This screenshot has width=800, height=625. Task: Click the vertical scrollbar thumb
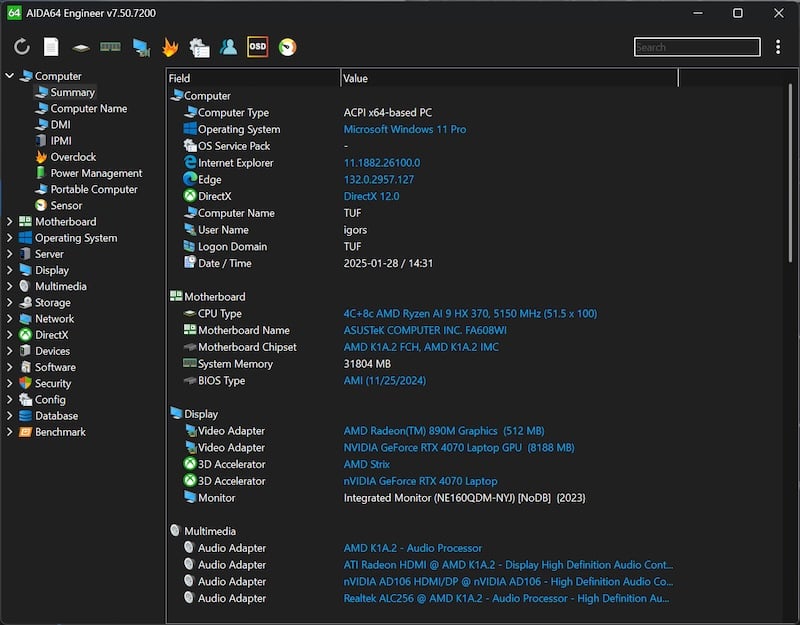(x=790, y=173)
